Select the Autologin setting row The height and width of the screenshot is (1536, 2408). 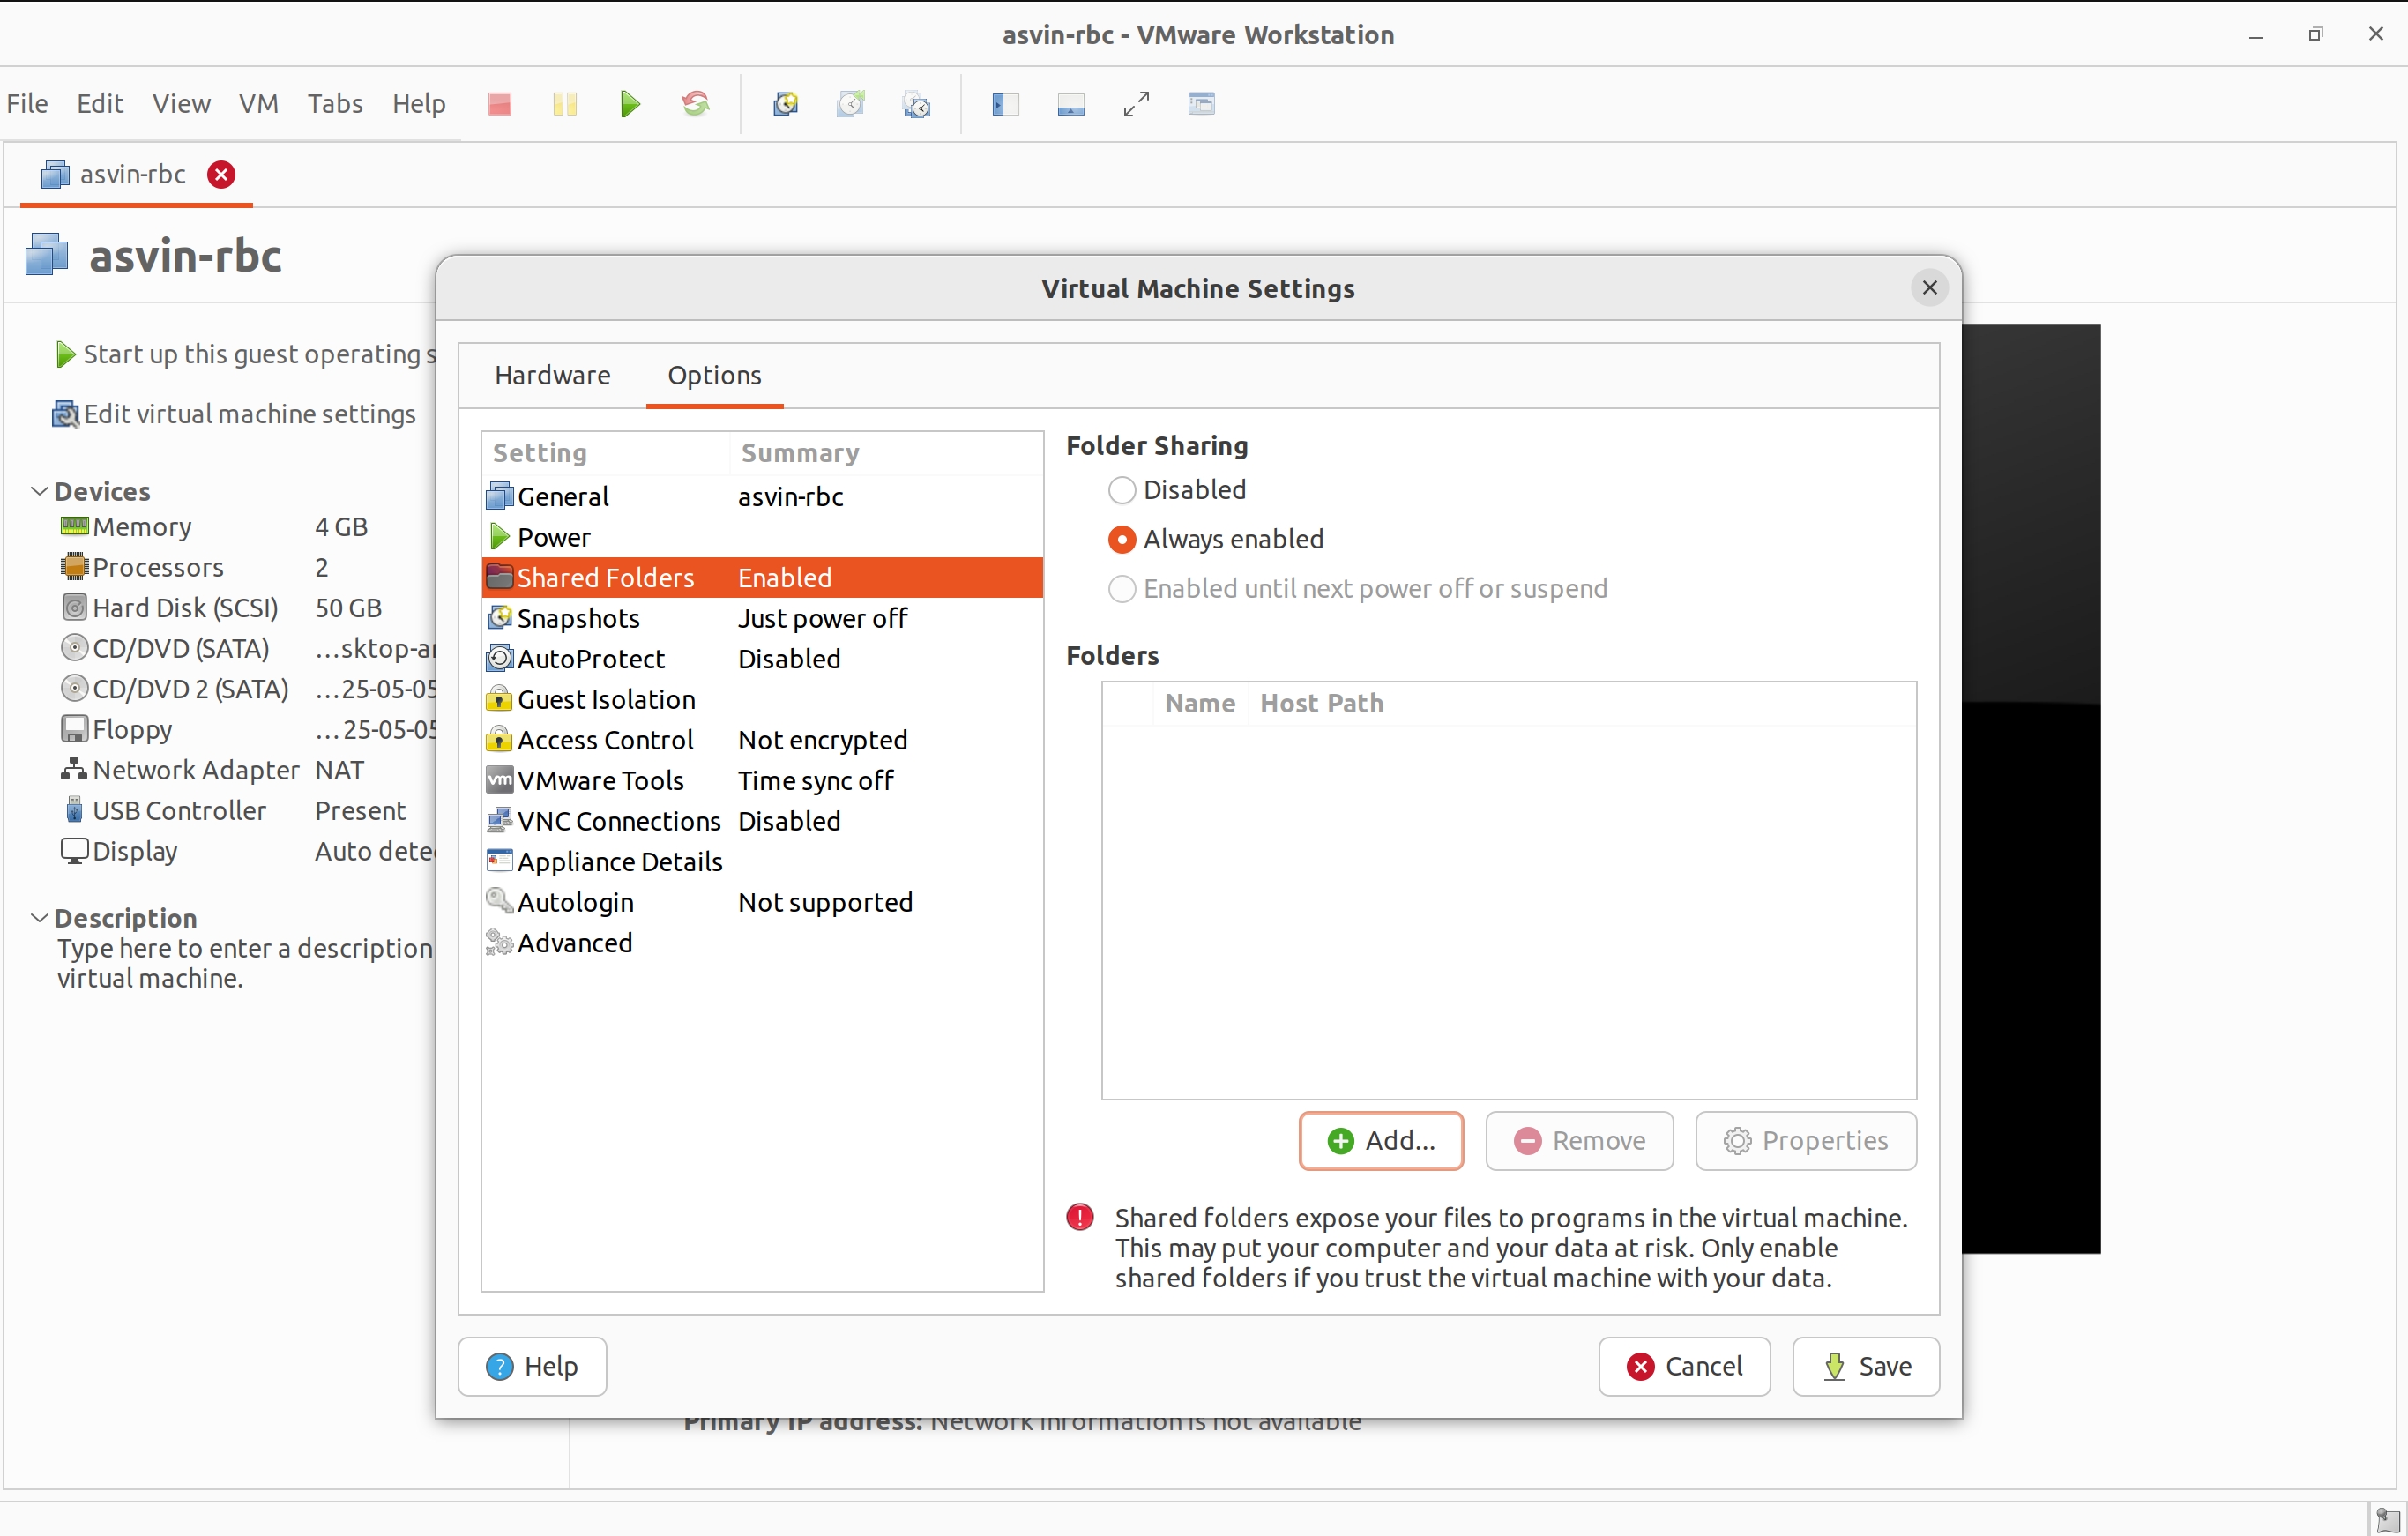click(x=762, y=902)
